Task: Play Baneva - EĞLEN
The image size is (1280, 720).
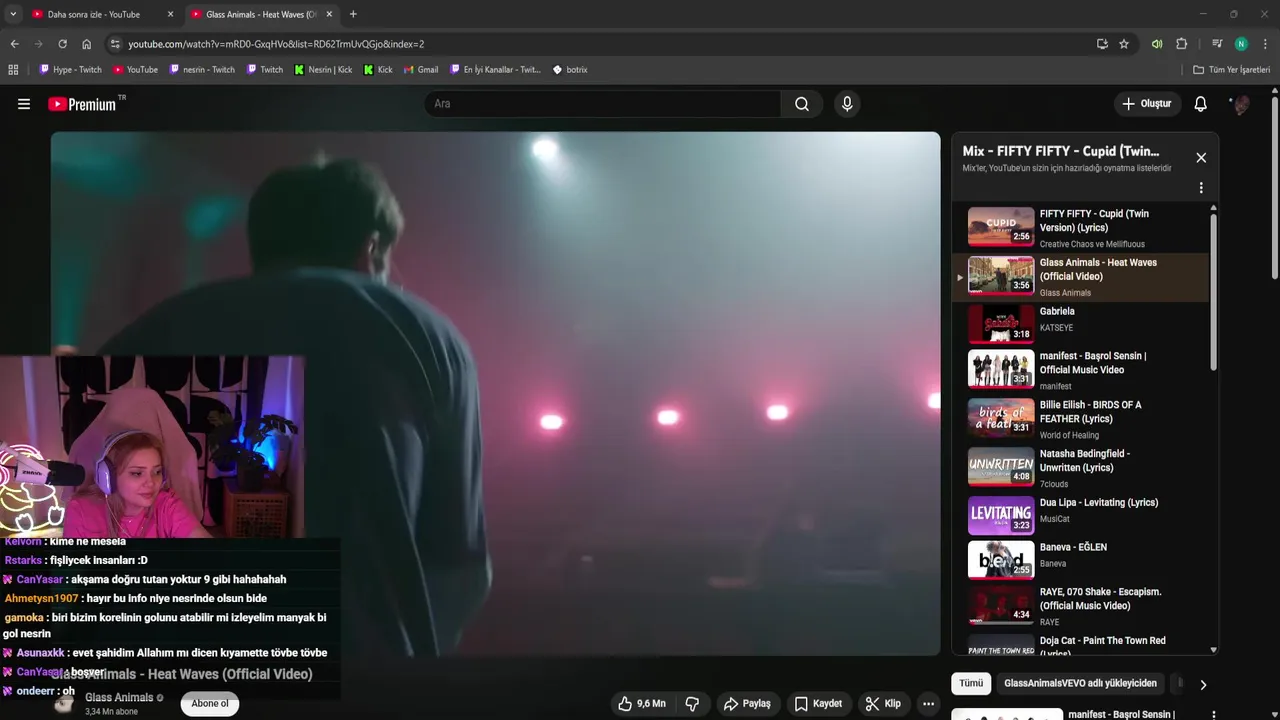Action: pyautogui.click(x=1080, y=561)
